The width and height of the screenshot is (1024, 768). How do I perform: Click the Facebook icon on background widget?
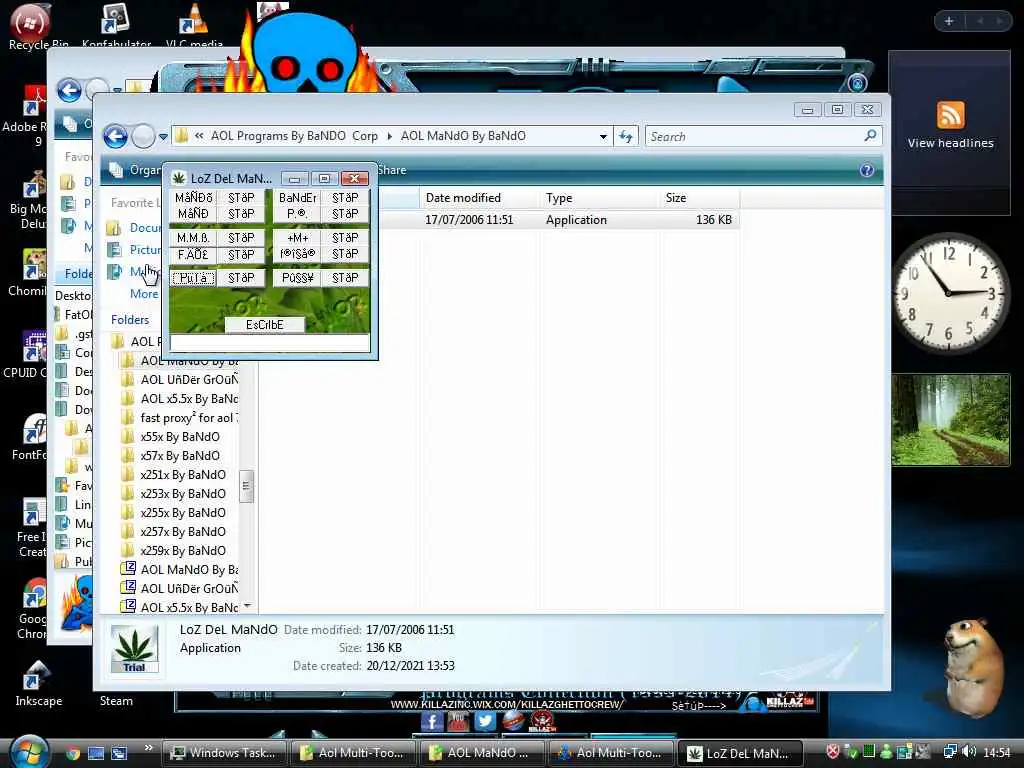tap(432, 721)
